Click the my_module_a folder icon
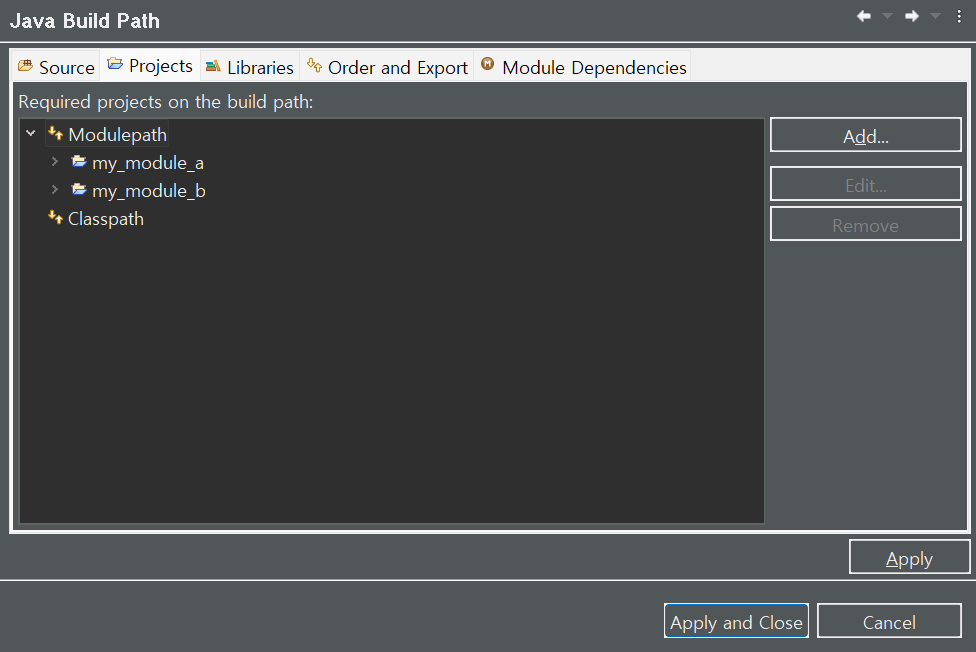The height and width of the screenshot is (652, 976). click(x=79, y=161)
